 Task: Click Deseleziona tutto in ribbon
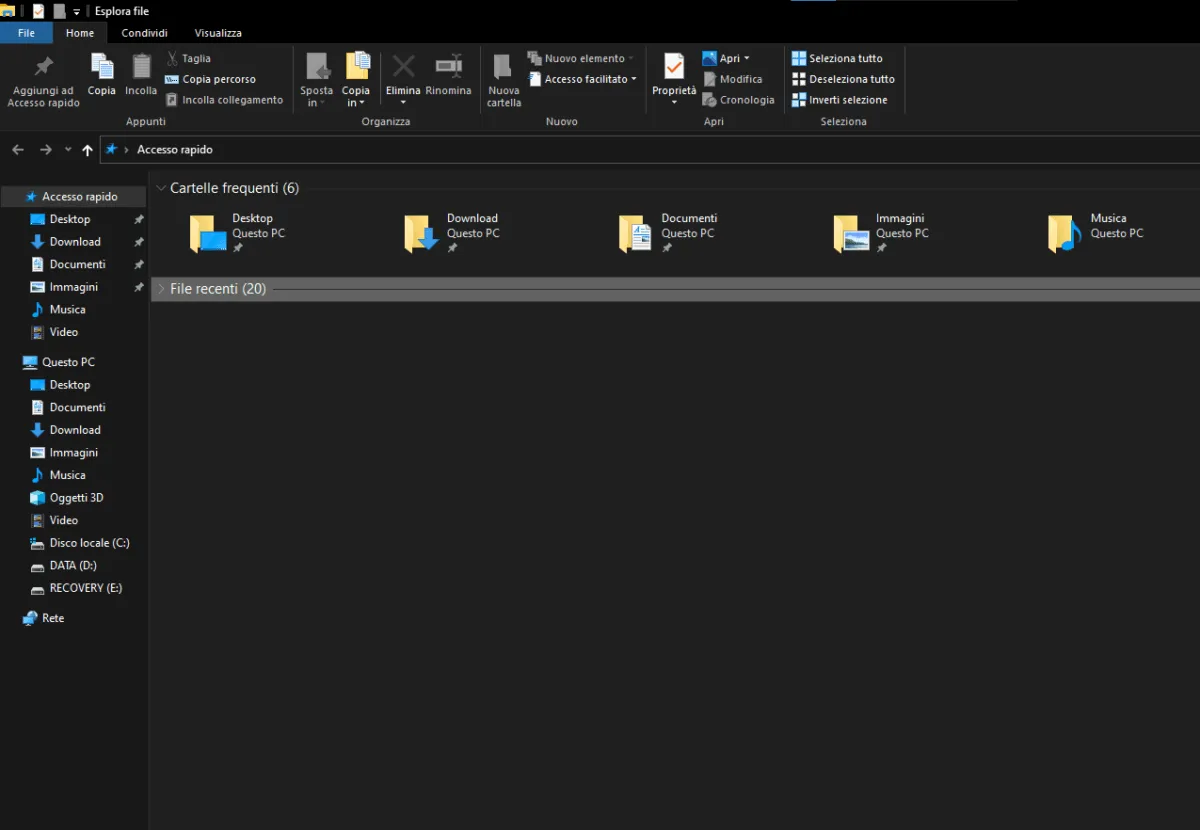(843, 79)
